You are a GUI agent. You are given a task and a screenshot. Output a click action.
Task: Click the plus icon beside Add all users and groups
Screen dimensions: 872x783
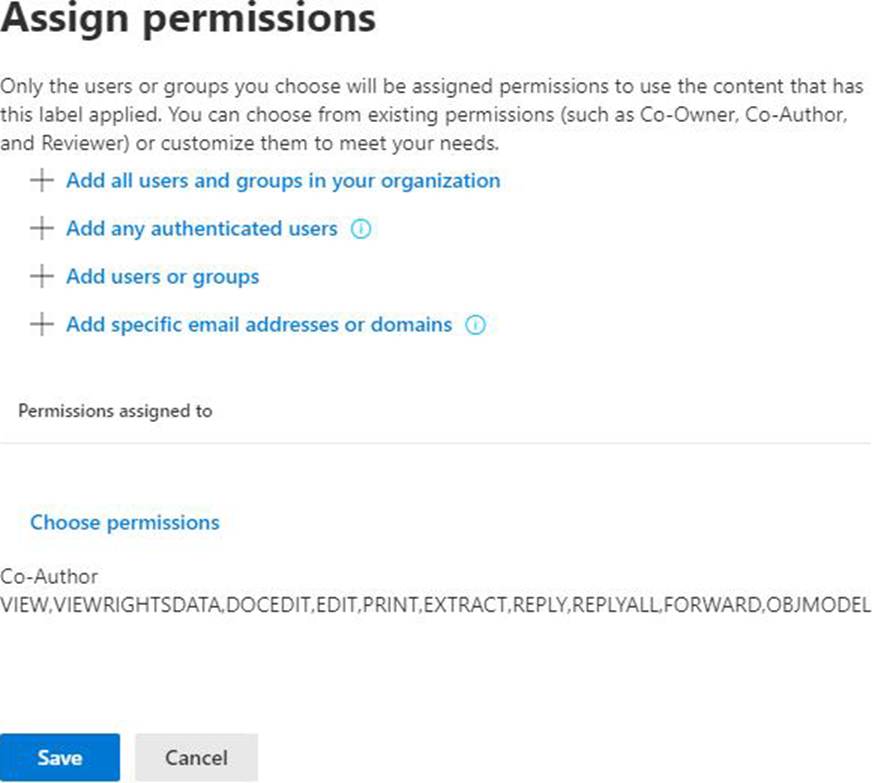pyautogui.click(x=41, y=181)
